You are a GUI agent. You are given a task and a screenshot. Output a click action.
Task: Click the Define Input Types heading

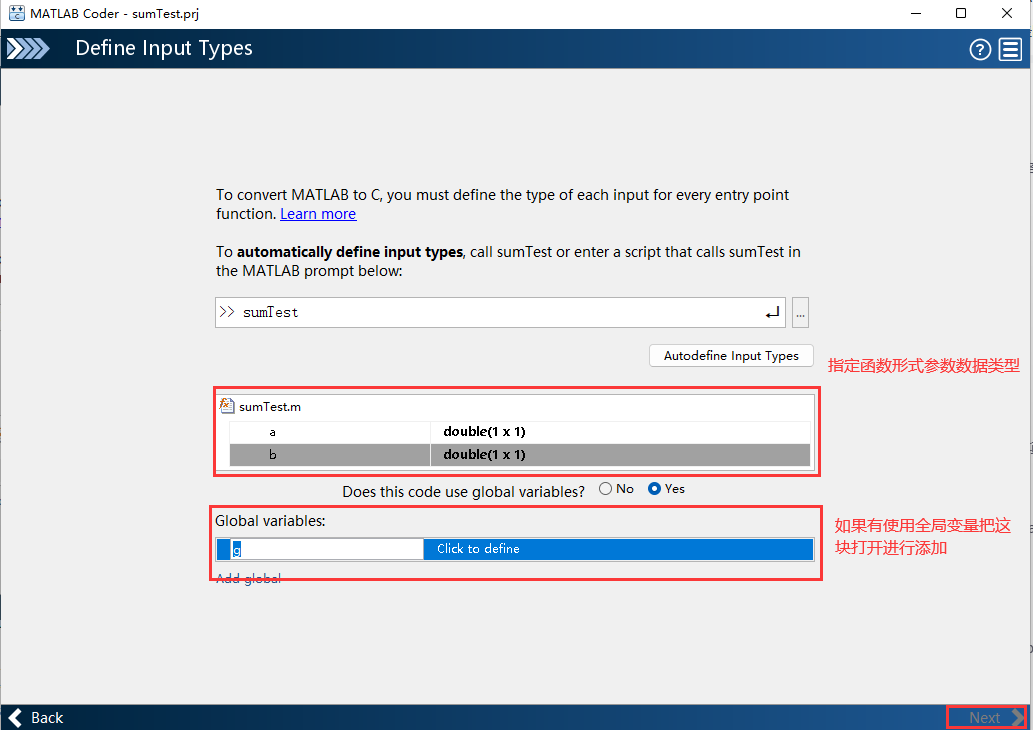click(x=164, y=48)
